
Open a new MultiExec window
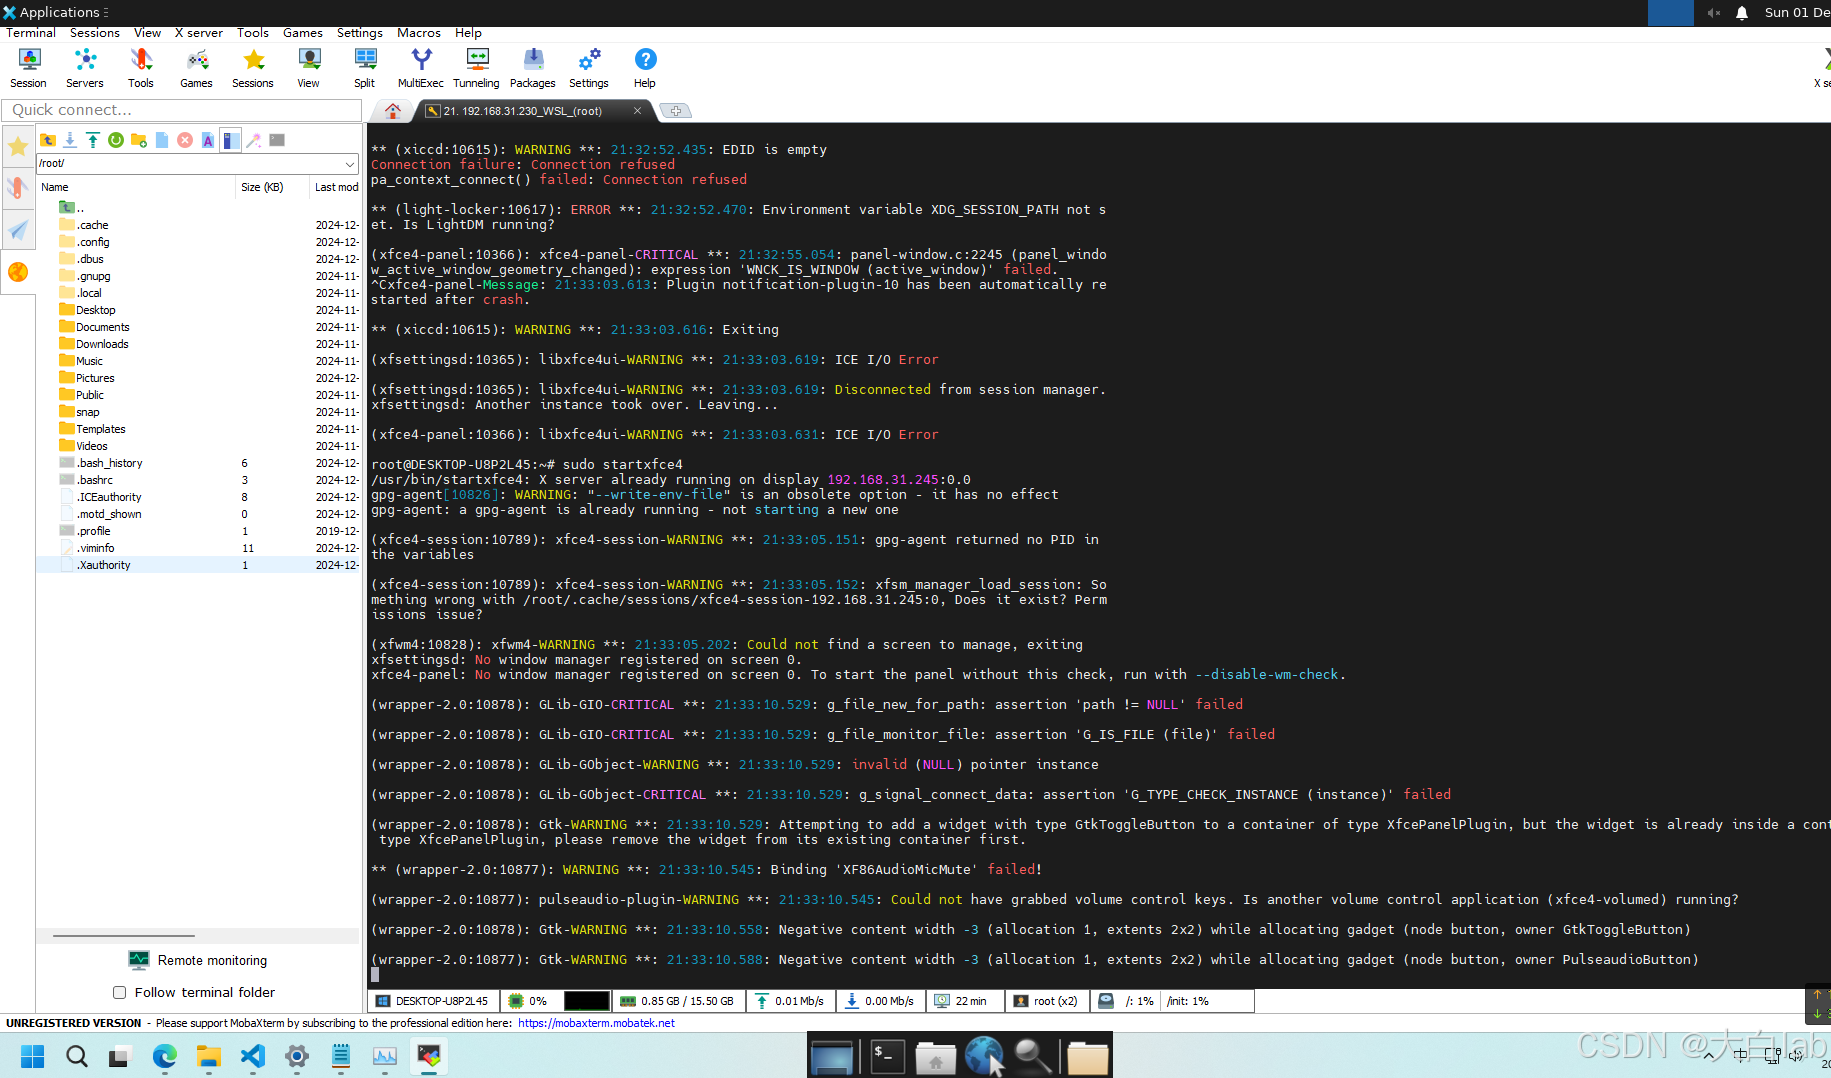[x=420, y=66]
